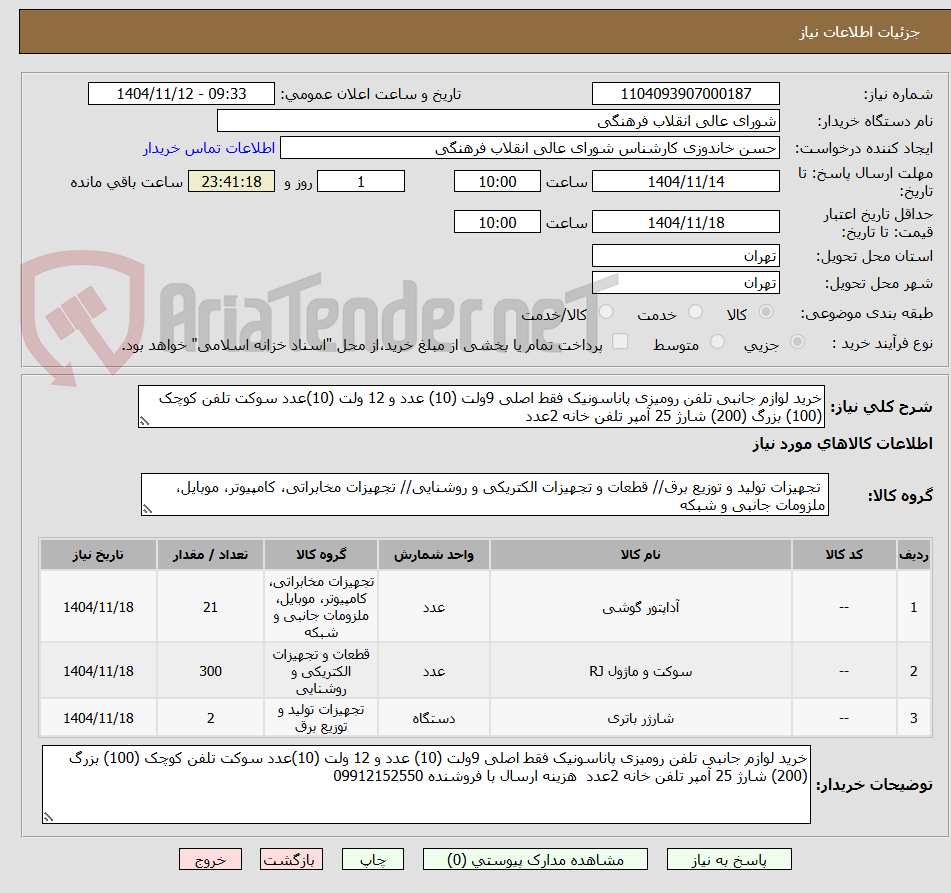
Task: Click the response deadline hour 10:00 field
Action: click(x=497, y=181)
